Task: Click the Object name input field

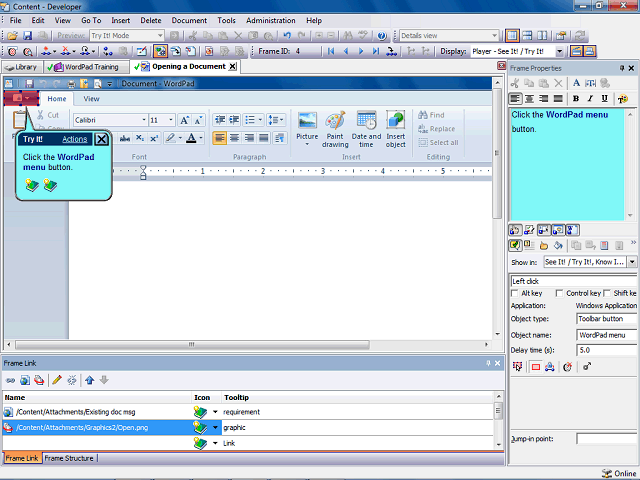Action: tap(607, 335)
